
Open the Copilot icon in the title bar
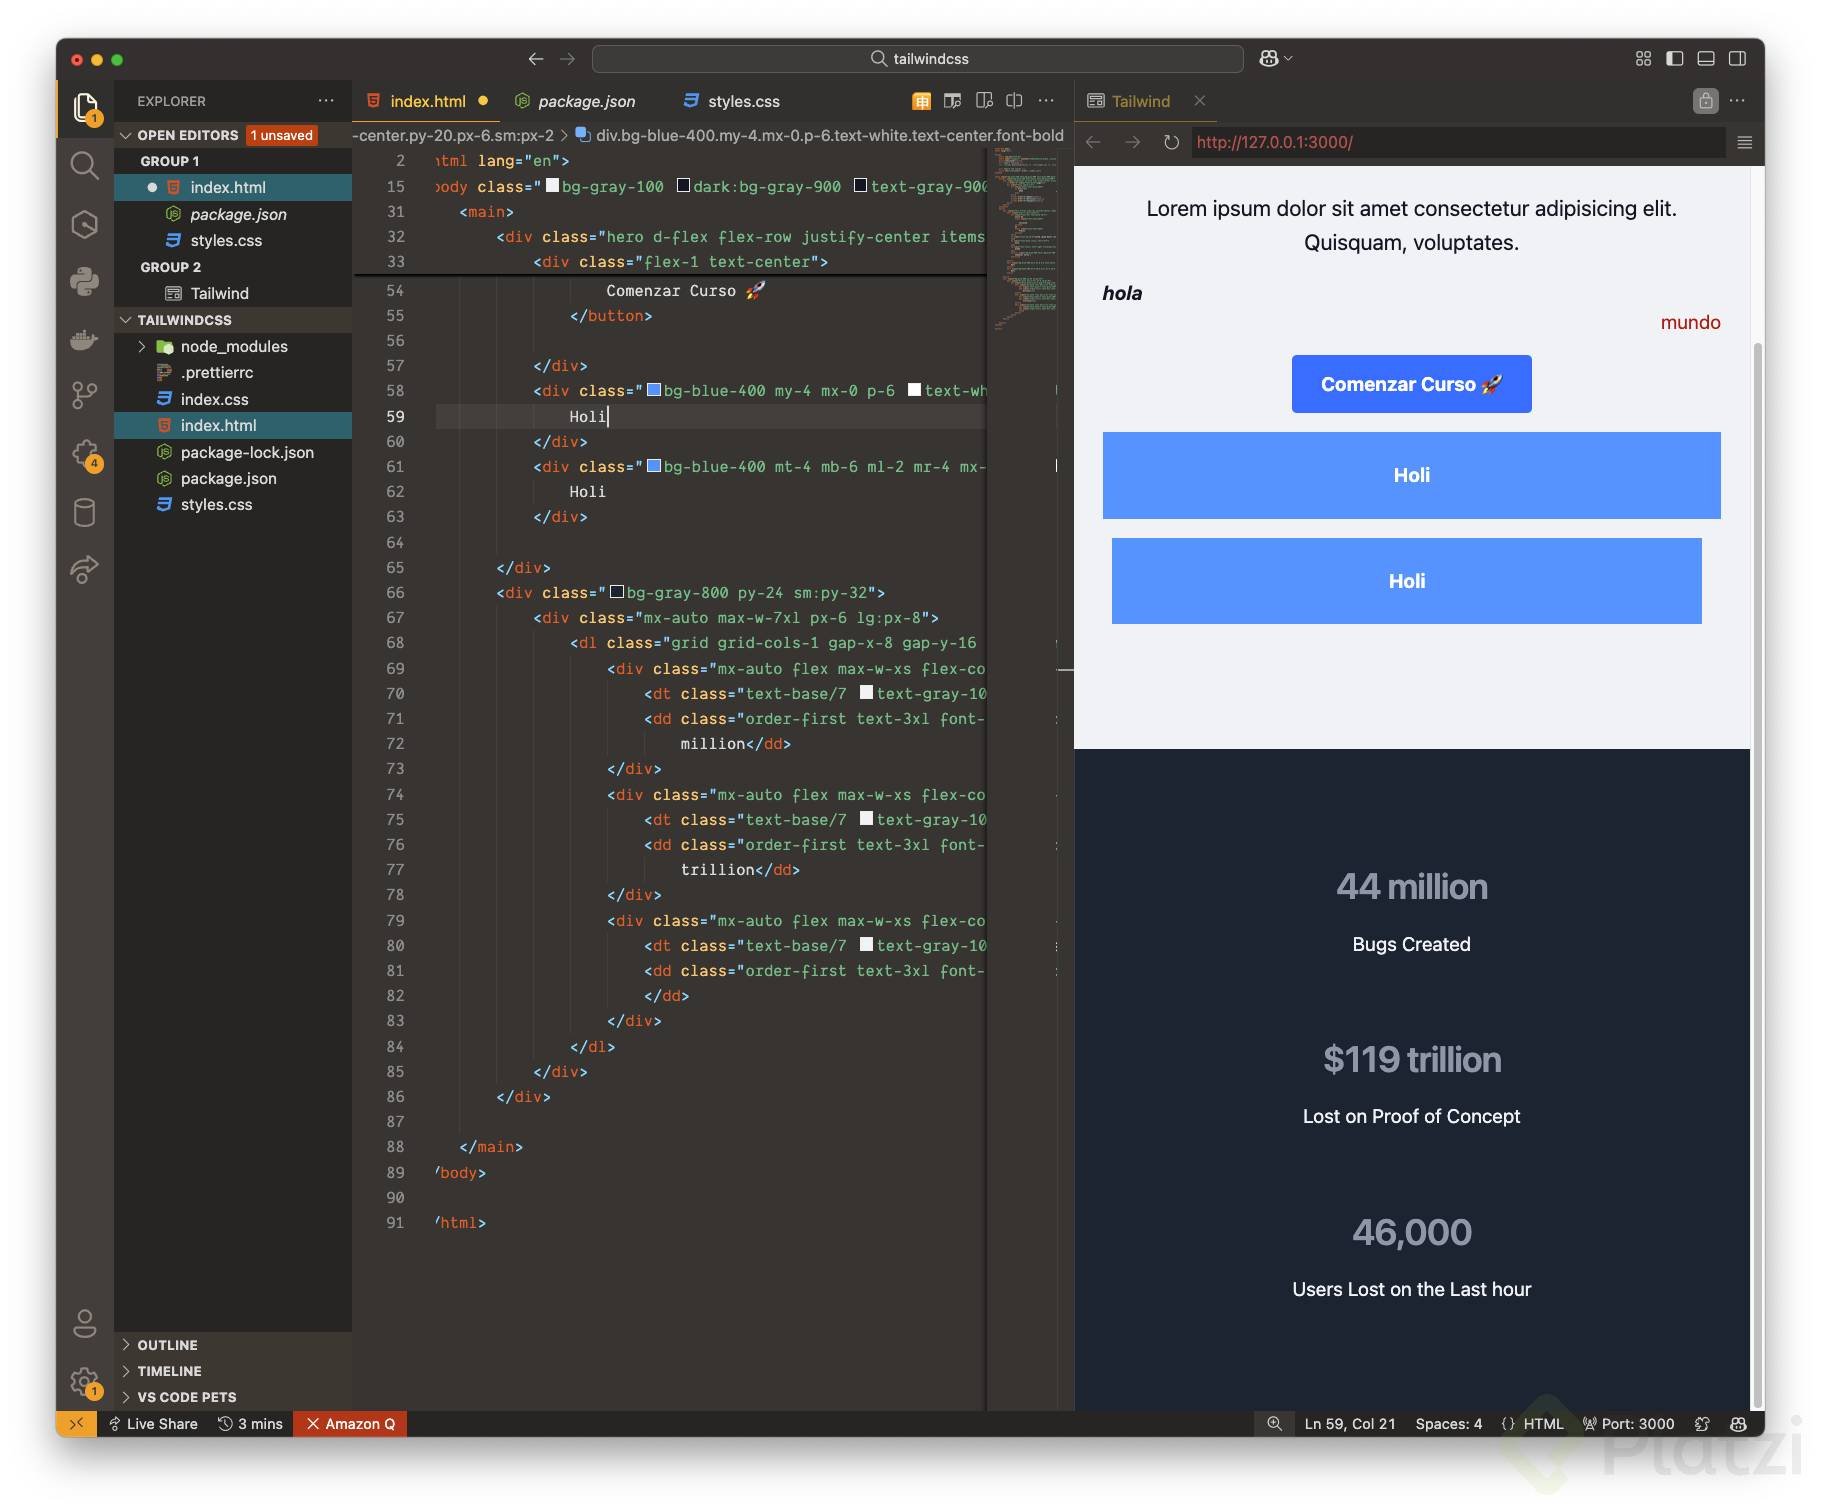click(1268, 59)
